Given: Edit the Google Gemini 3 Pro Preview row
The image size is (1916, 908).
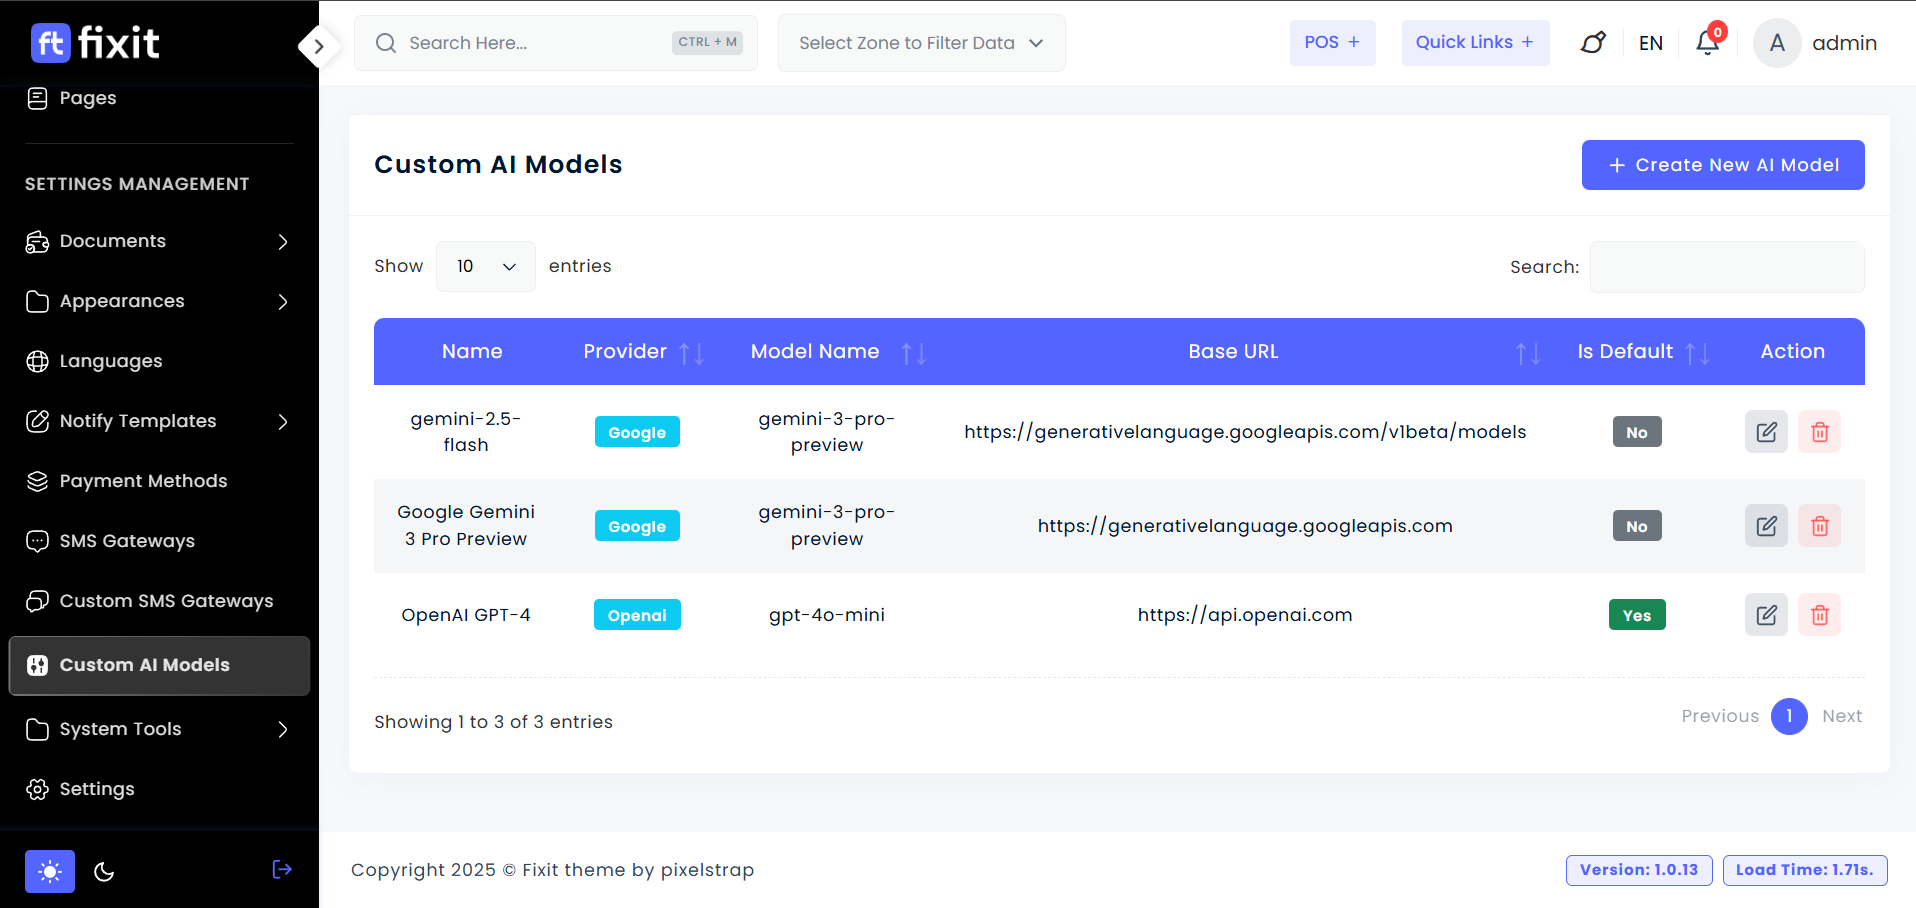Looking at the screenshot, I should (1766, 526).
